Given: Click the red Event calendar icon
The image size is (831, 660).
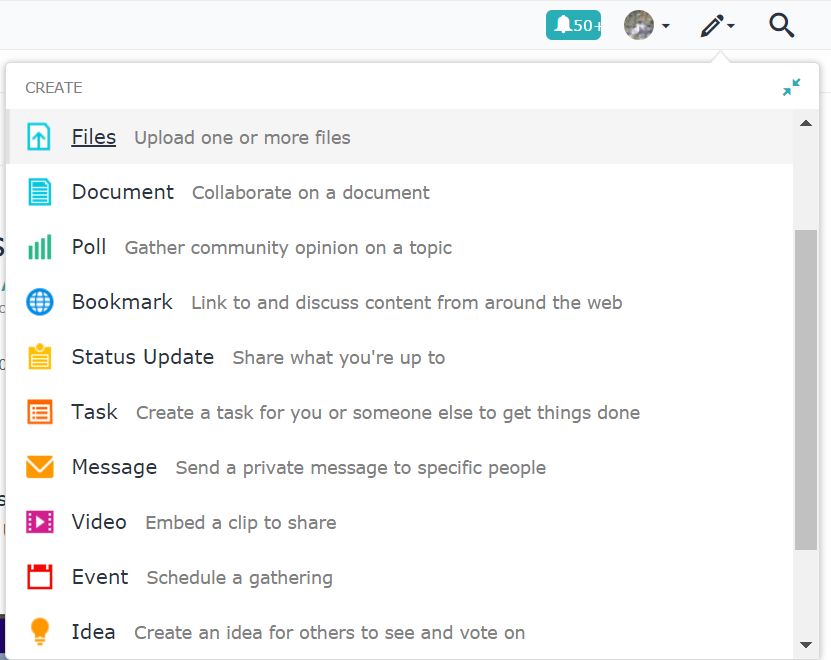Looking at the screenshot, I should (40, 577).
